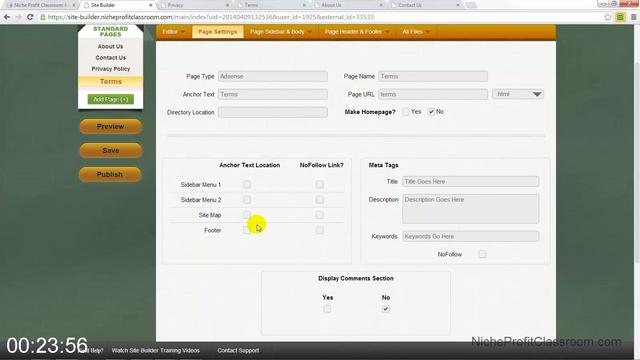
Task: Switch to the Contact Us browser tab
Action: [424, 5]
